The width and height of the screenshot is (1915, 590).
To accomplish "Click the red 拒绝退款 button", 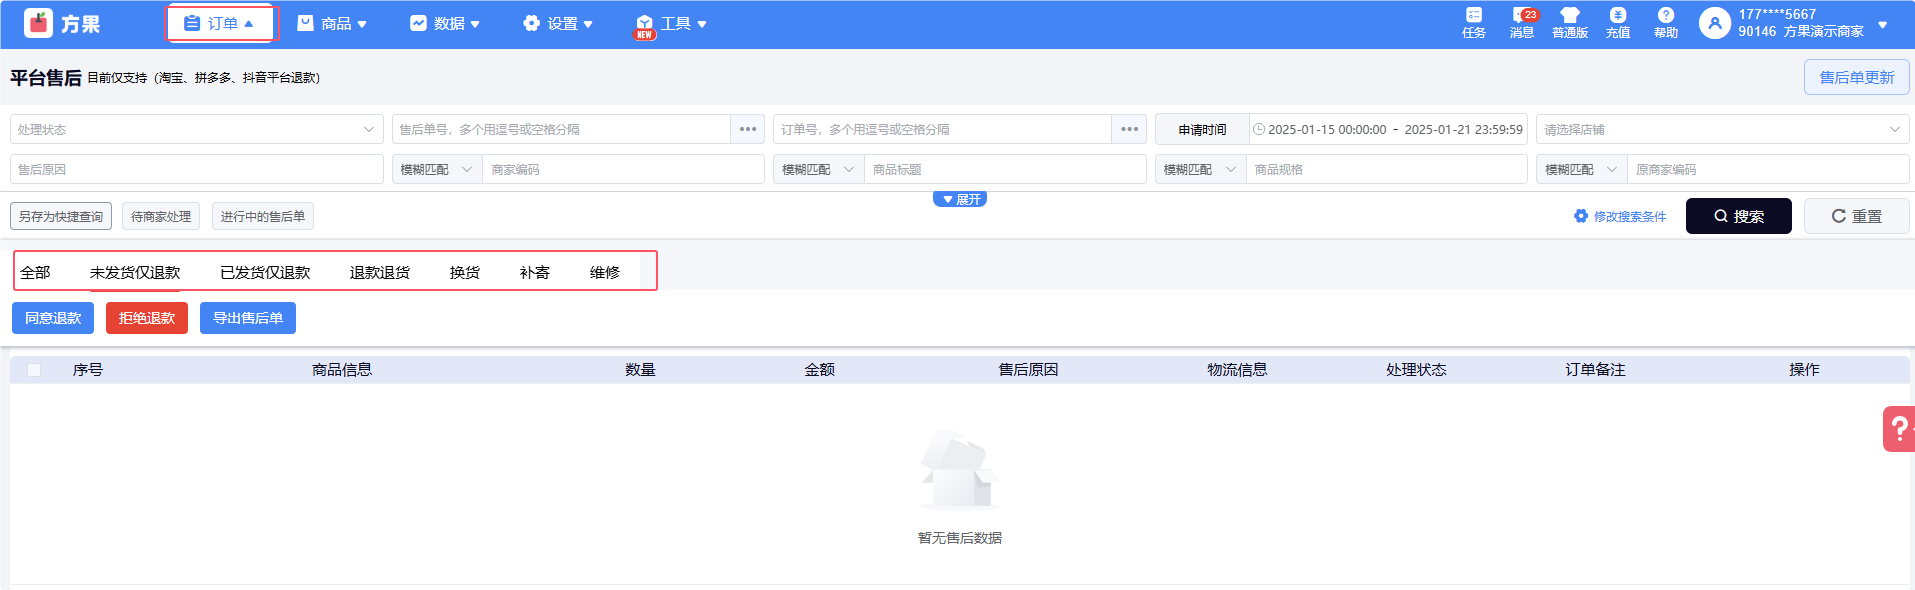I will click(x=147, y=318).
